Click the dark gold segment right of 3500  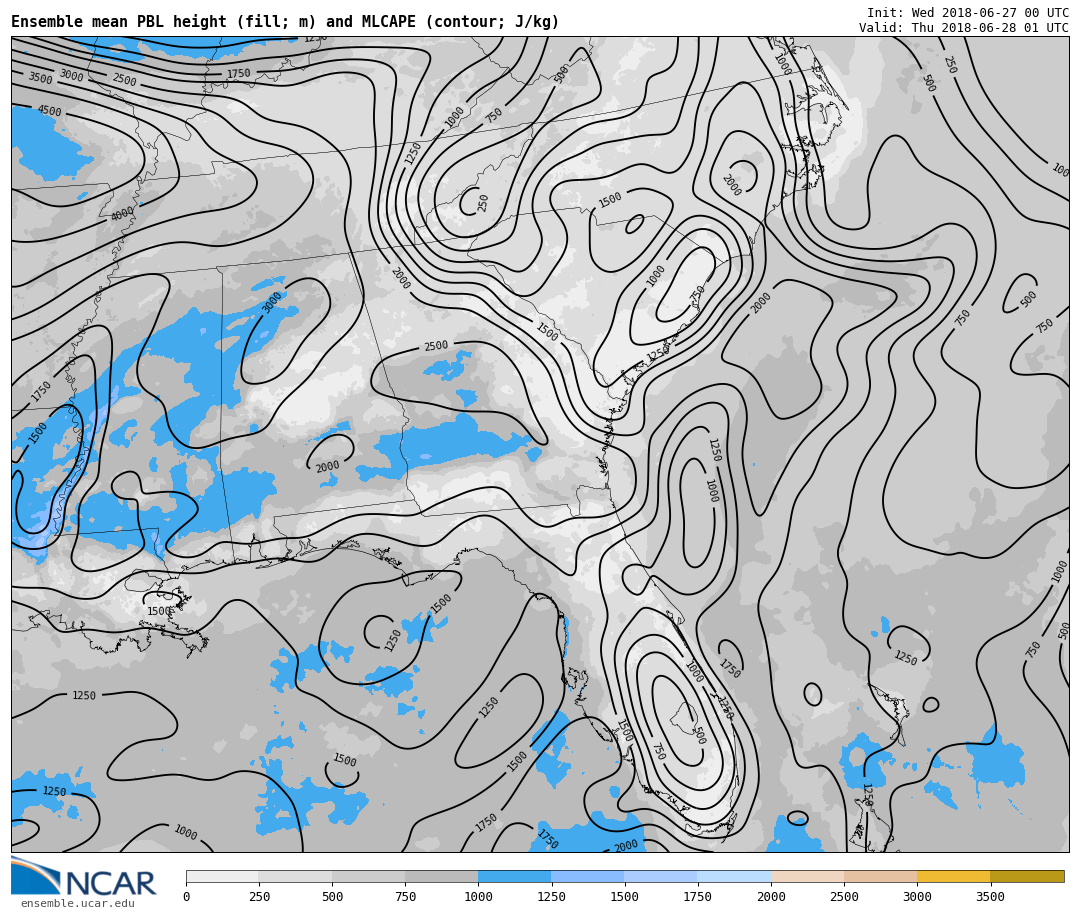pyautogui.click(x=1027, y=876)
